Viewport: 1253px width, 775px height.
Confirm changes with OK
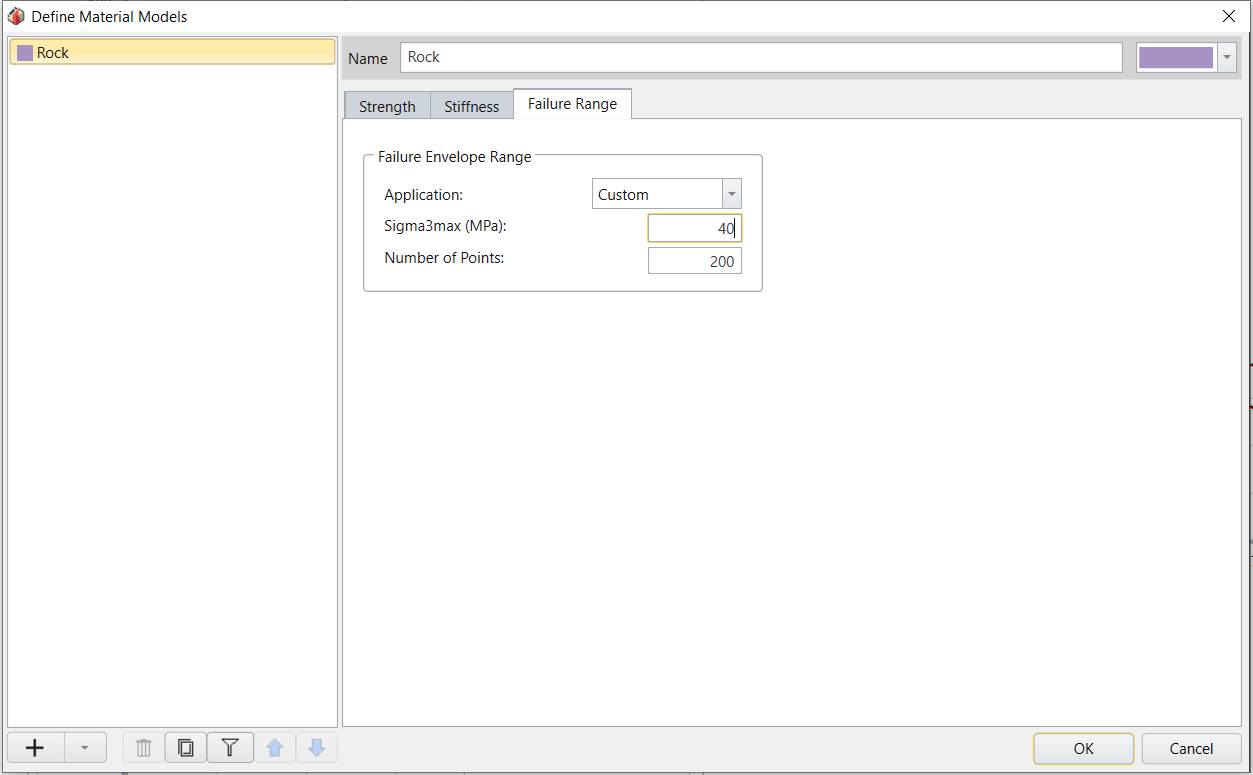pyautogui.click(x=1083, y=748)
